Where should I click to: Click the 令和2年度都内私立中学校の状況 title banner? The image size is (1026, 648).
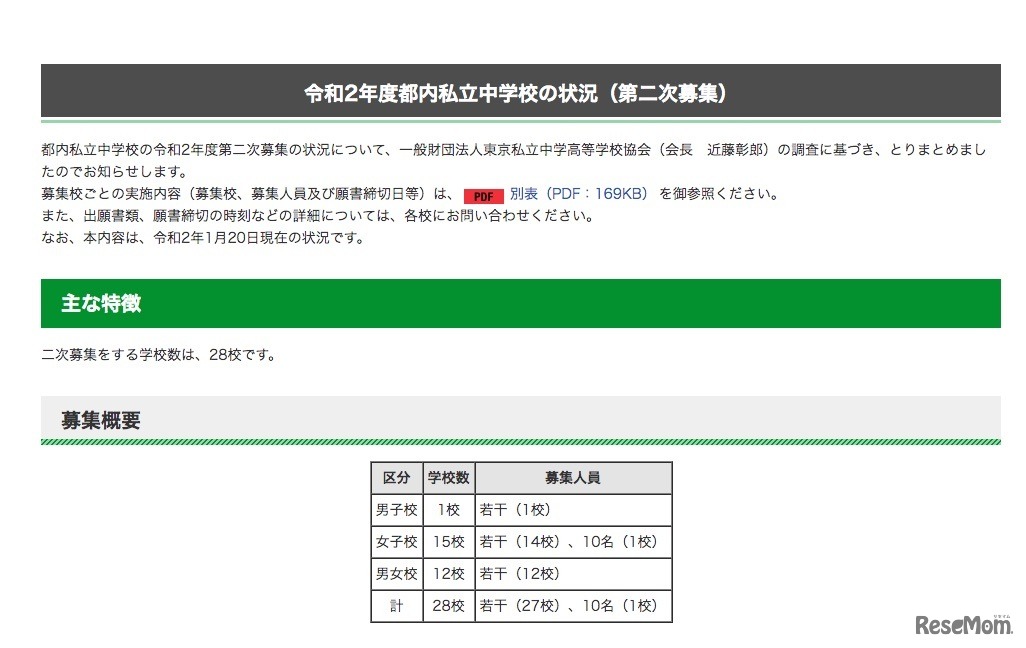(513, 90)
